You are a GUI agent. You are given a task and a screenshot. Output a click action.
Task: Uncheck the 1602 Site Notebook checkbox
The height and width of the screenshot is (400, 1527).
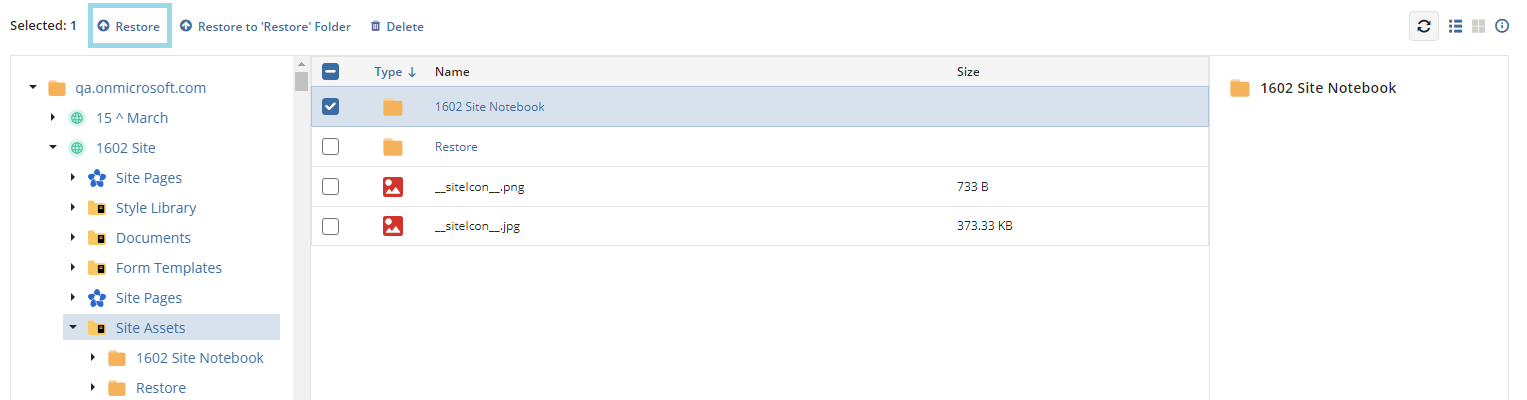point(331,106)
